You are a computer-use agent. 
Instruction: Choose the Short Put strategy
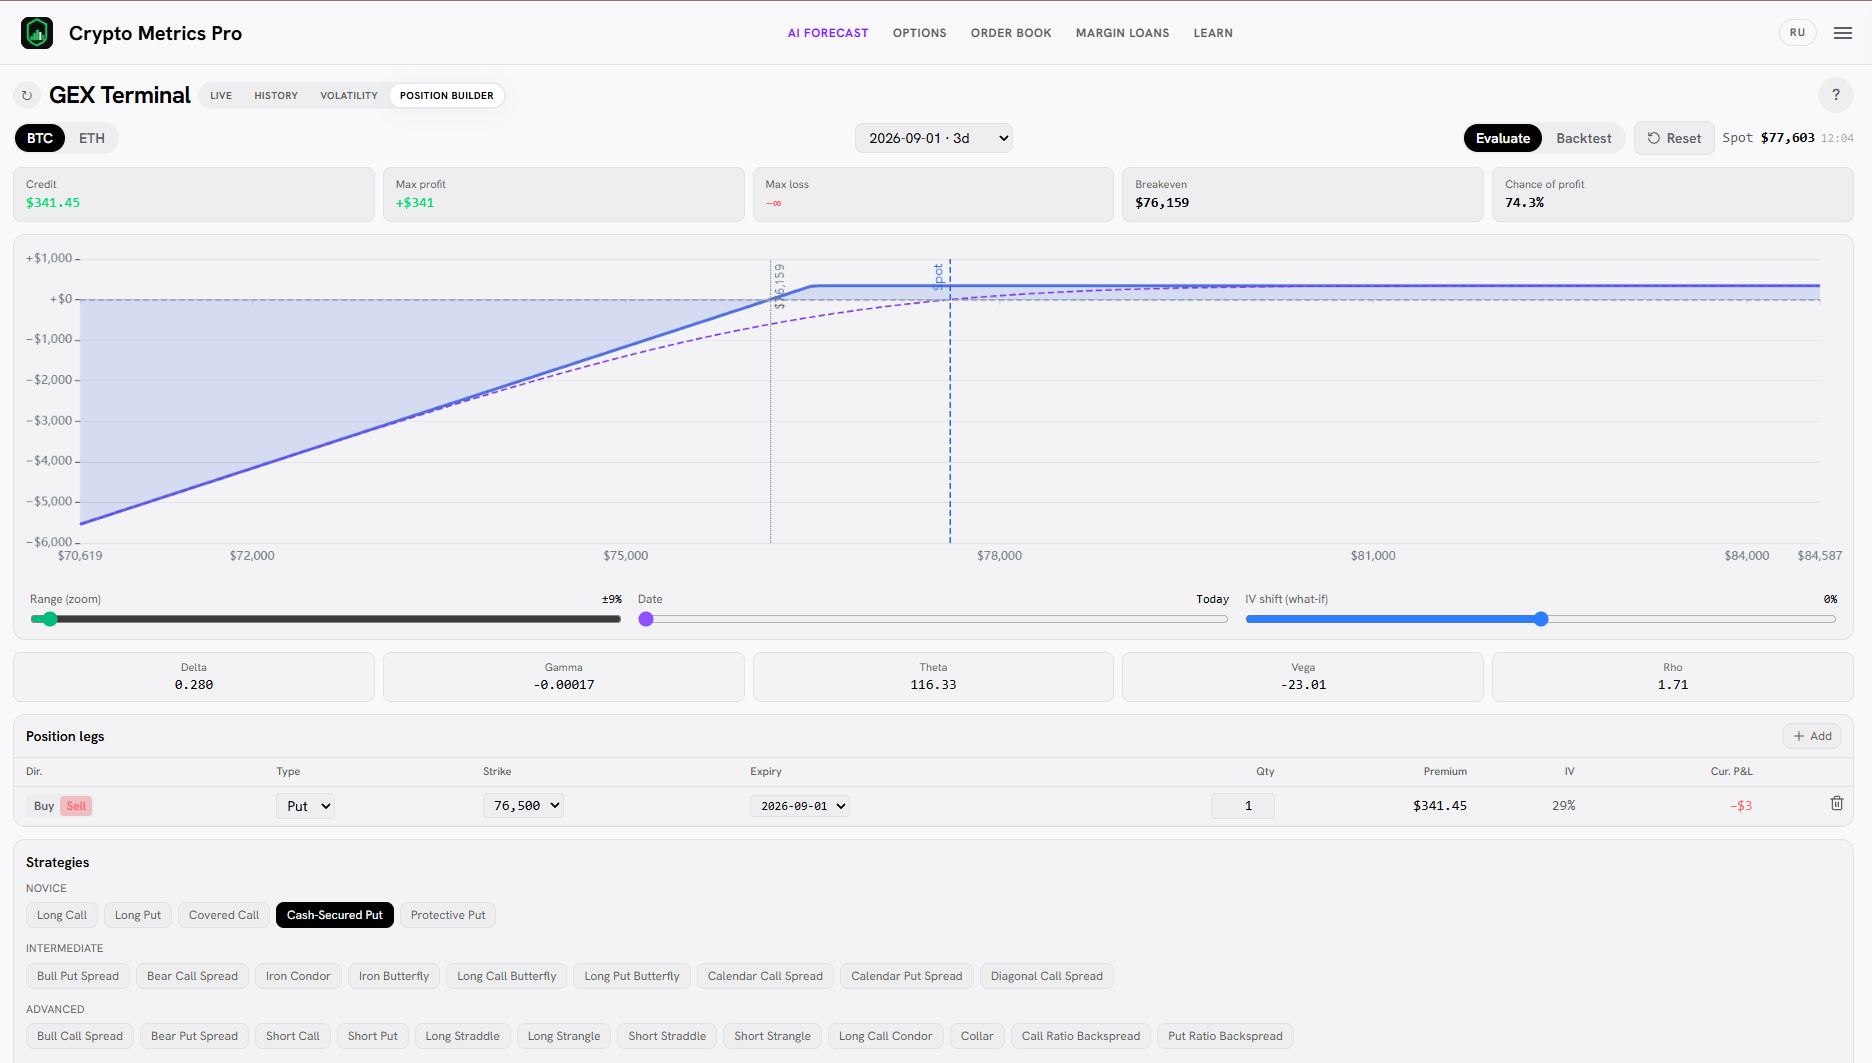[373, 1036]
